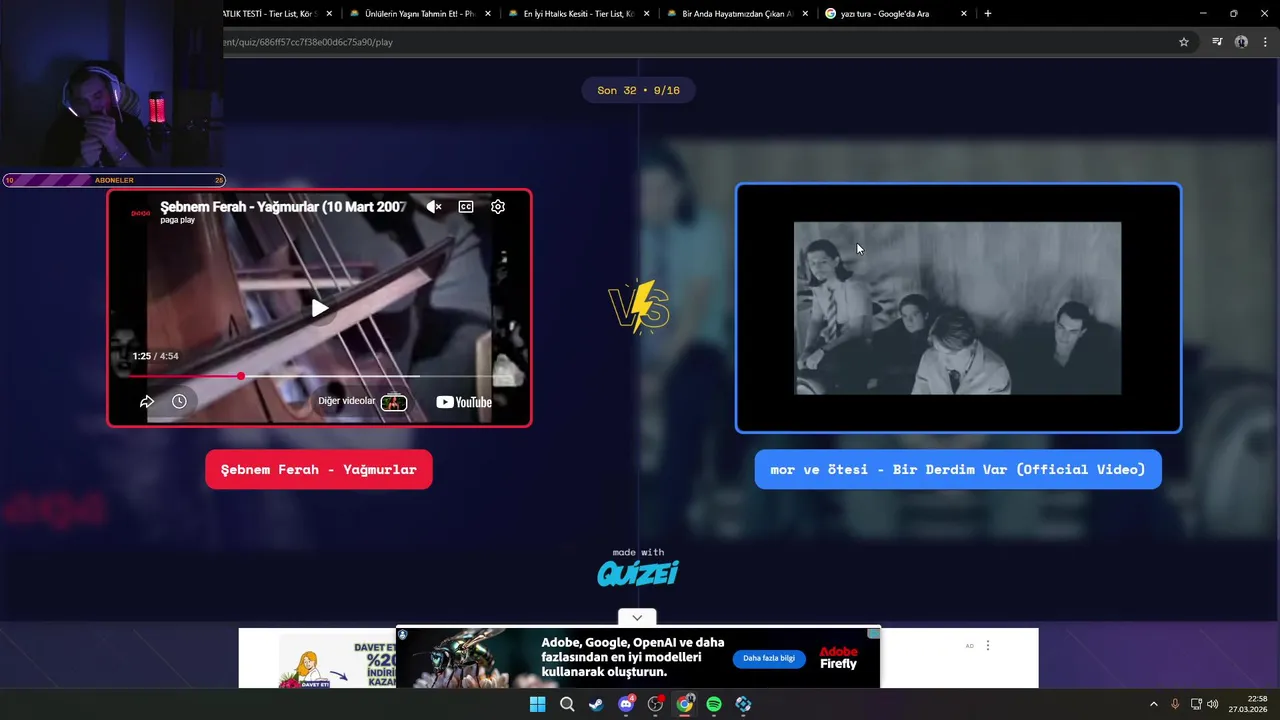Open the Quizei logo link

pos(638,573)
